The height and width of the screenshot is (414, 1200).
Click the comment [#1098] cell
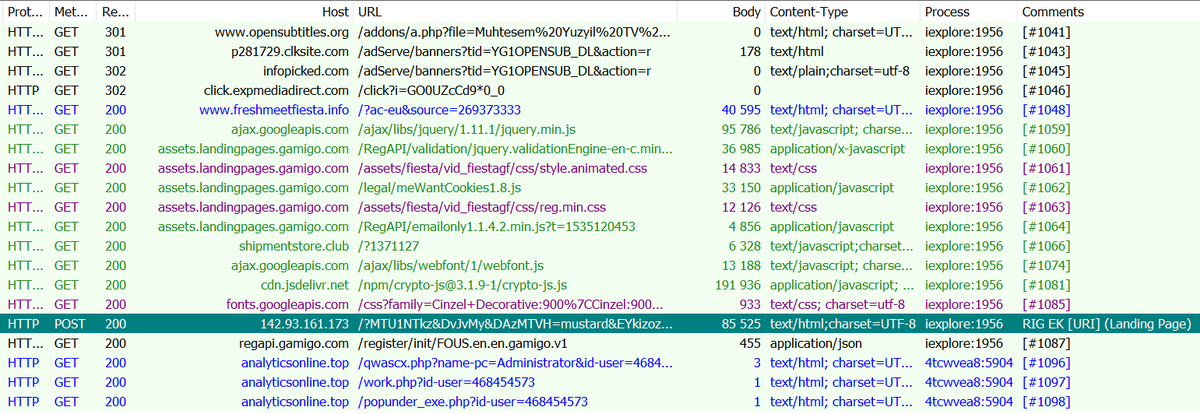click(x=1046, y=402)
